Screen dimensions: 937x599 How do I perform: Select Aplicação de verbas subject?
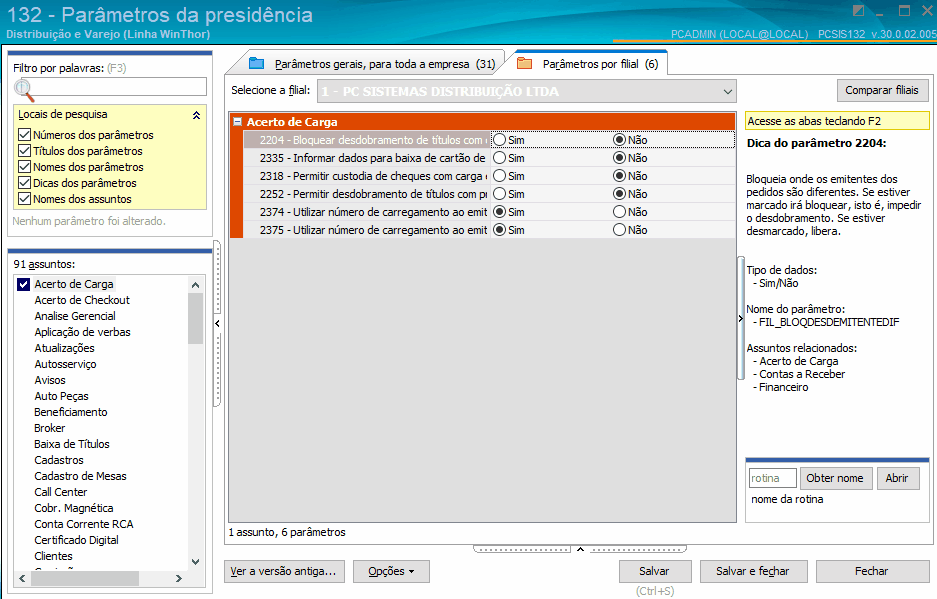(x=82, y=332)
